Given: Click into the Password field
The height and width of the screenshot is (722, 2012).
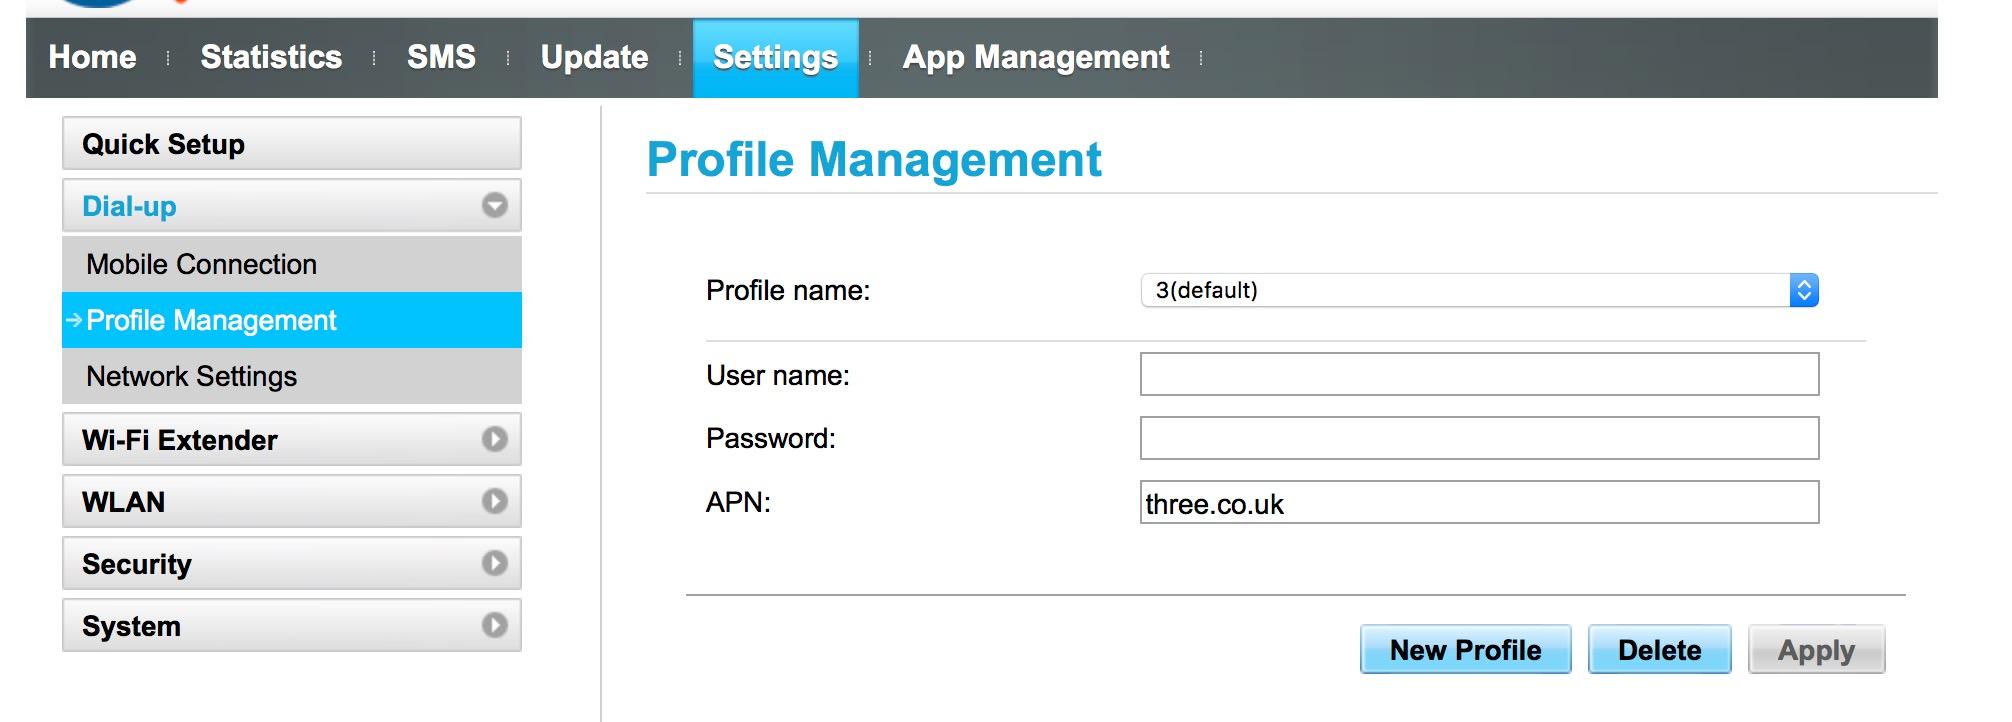Looking at the screenshot, I should coord(1479,438).
